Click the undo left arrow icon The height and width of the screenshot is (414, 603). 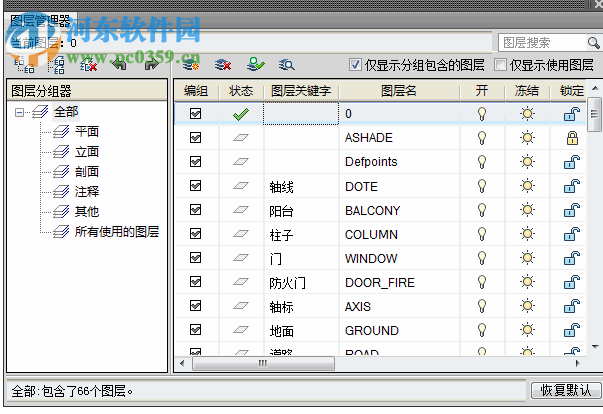pos(120,65)
